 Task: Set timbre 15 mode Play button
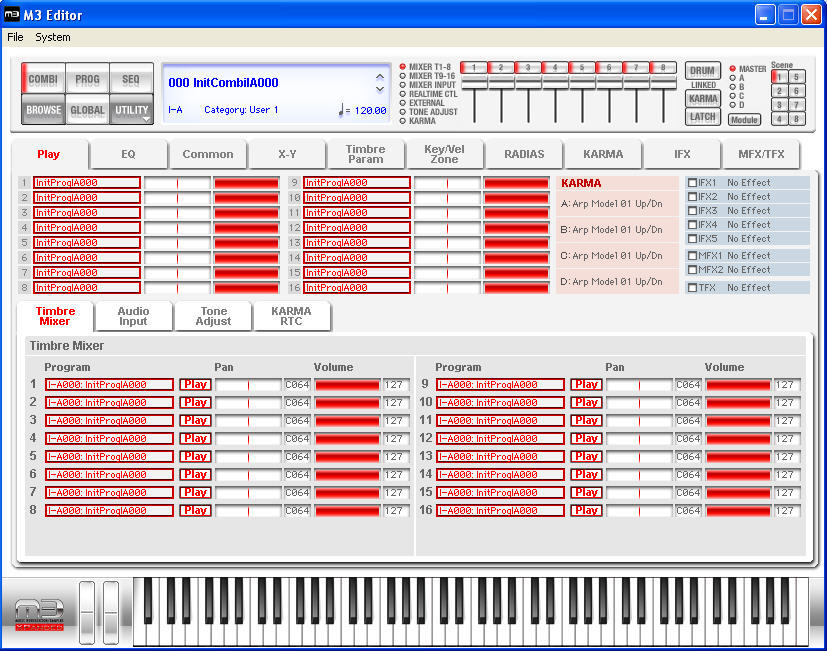(x=586, y=493)
